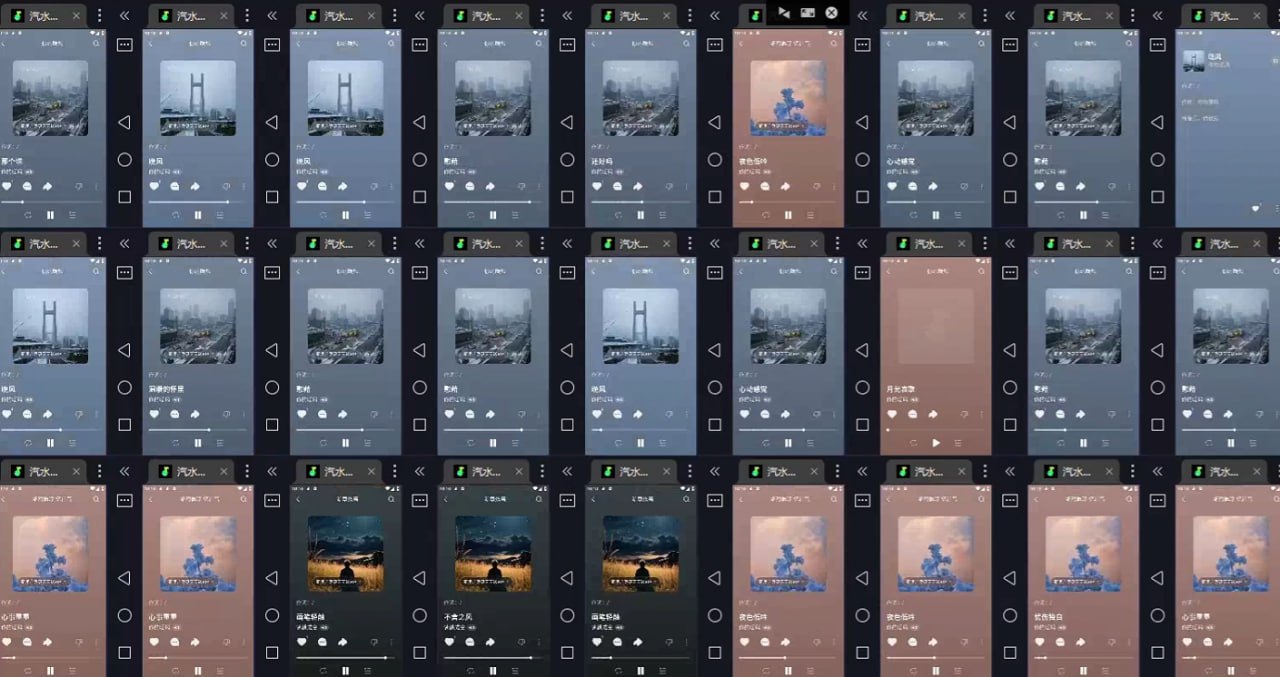The width and height of the screenshot is (1280, 677).
Task: Open the play queue for "那个谁"
Action: (72, 215)
